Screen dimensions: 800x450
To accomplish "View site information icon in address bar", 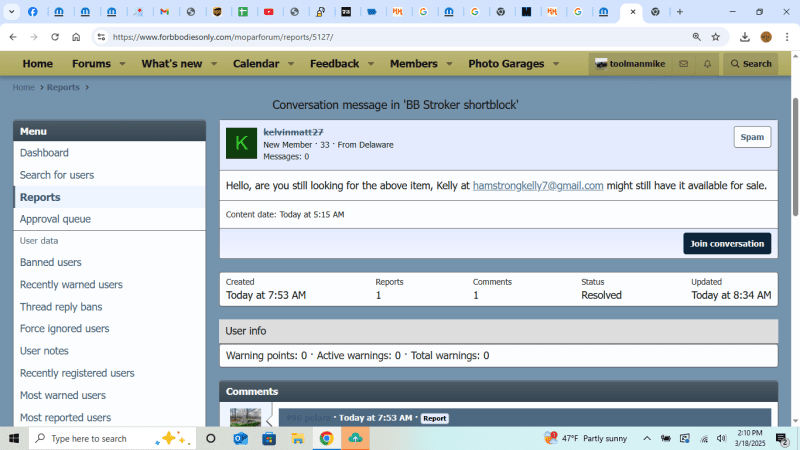I will coord(101,37).
